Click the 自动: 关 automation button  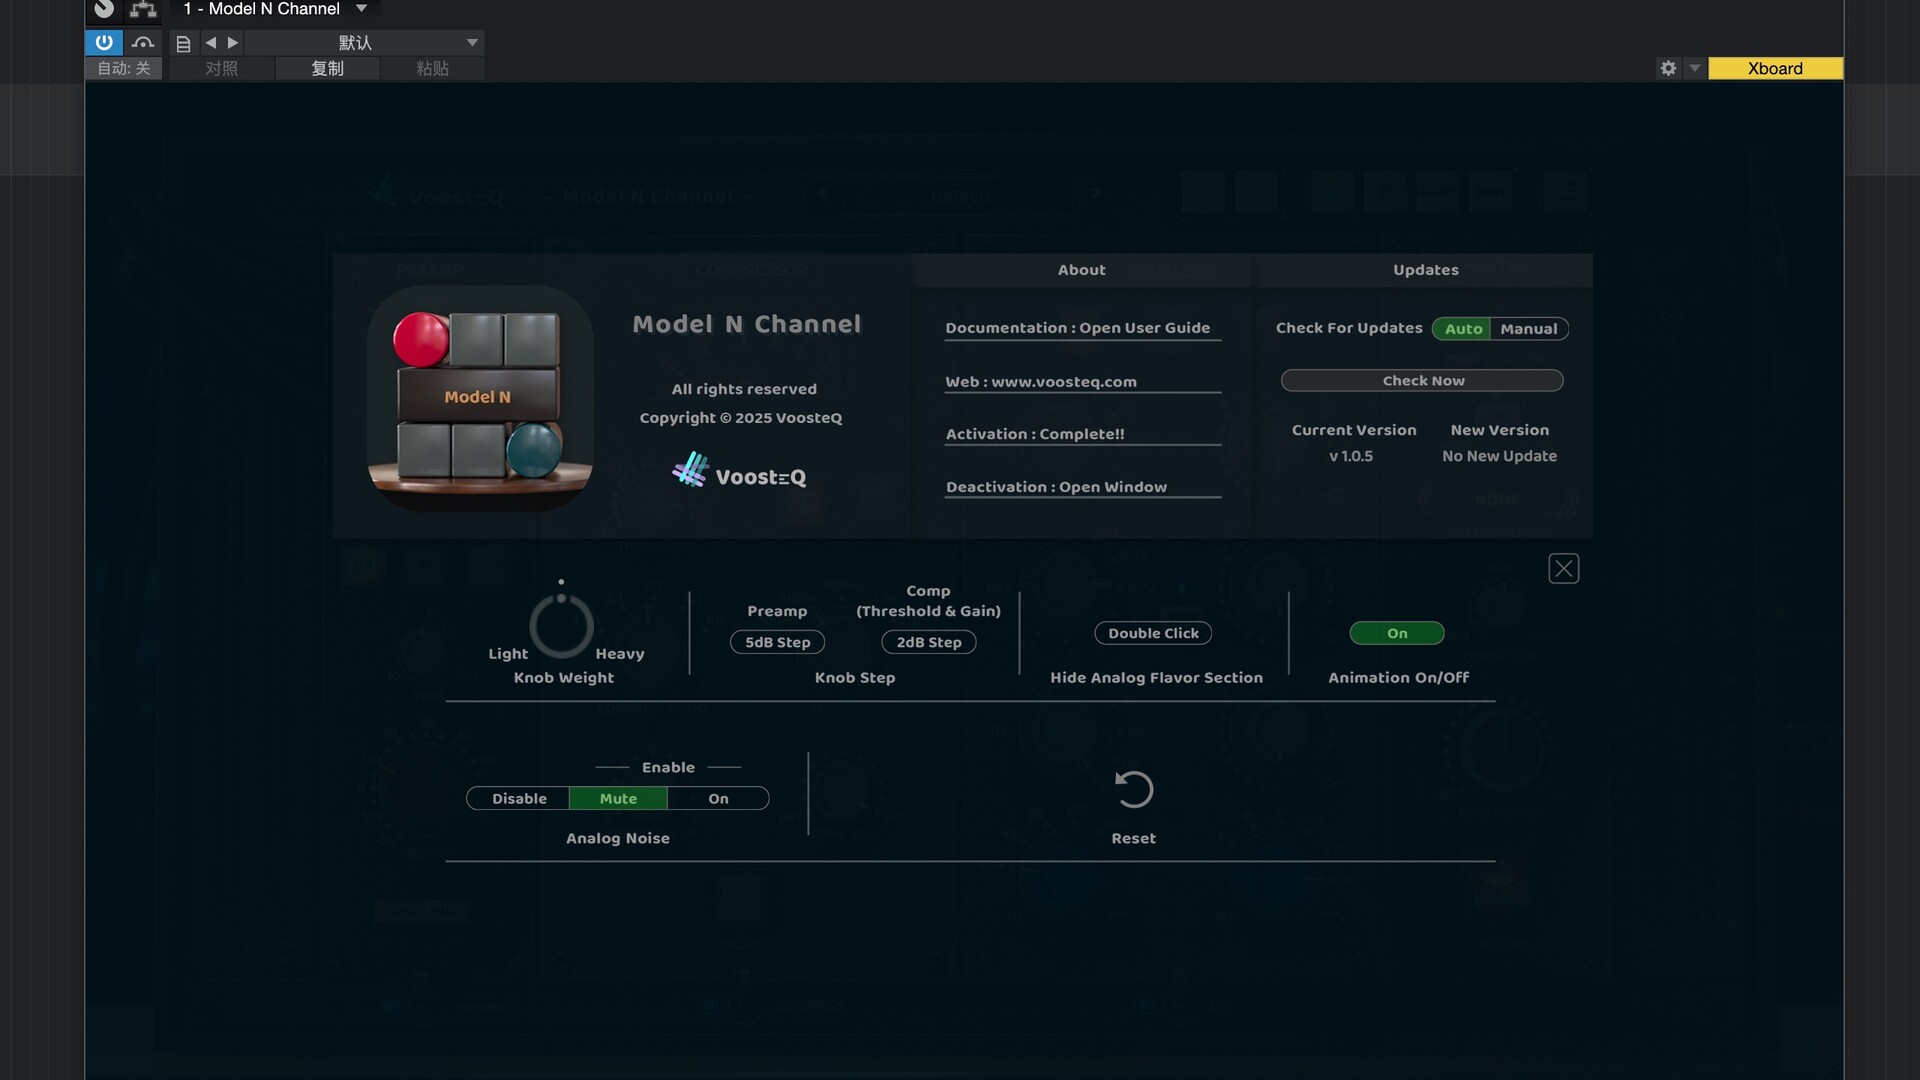point(124,68)
